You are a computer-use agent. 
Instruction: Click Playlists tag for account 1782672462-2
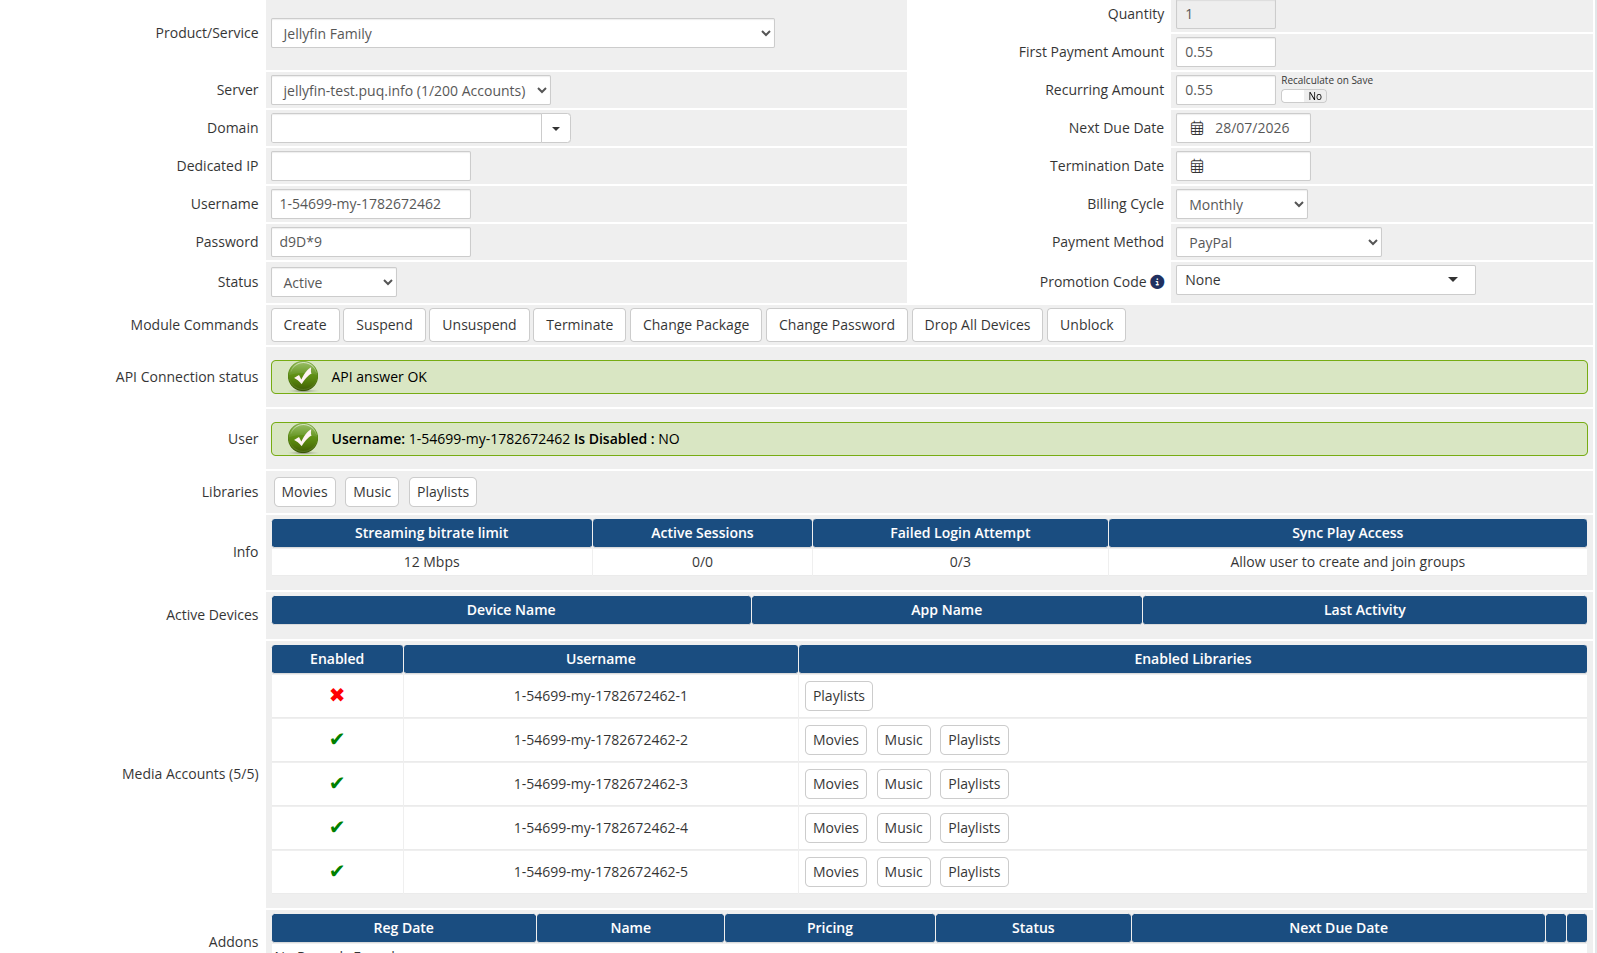(x=974, y=740)
